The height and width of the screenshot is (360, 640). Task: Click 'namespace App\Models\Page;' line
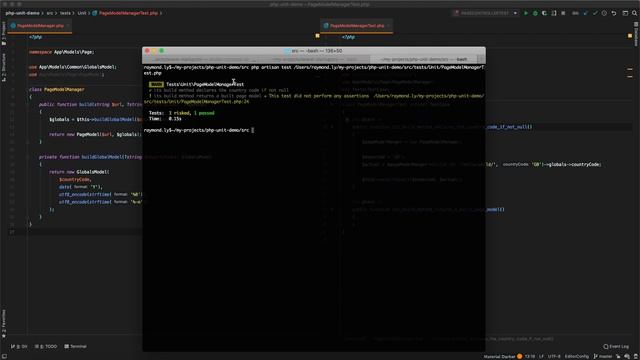tap(62, 52)
